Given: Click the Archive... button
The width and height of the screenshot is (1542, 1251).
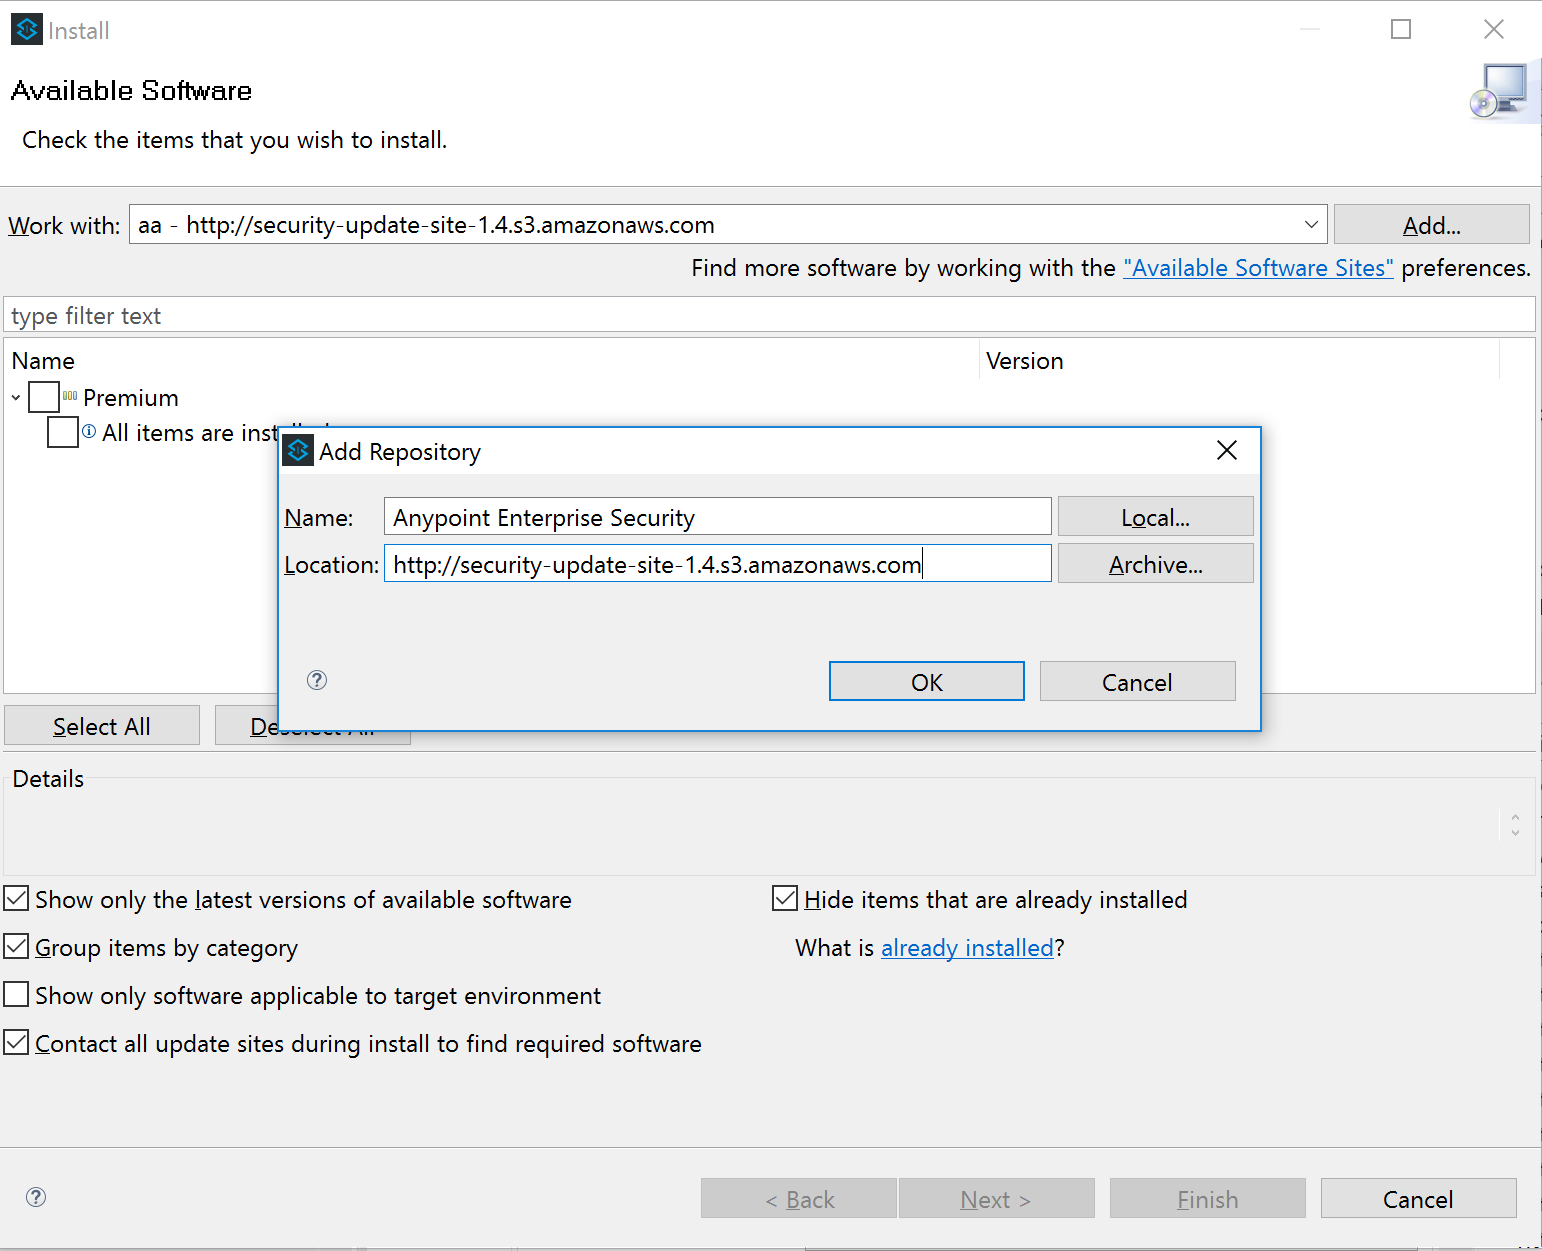Looking at the screenshot, I should (1155, 564).
